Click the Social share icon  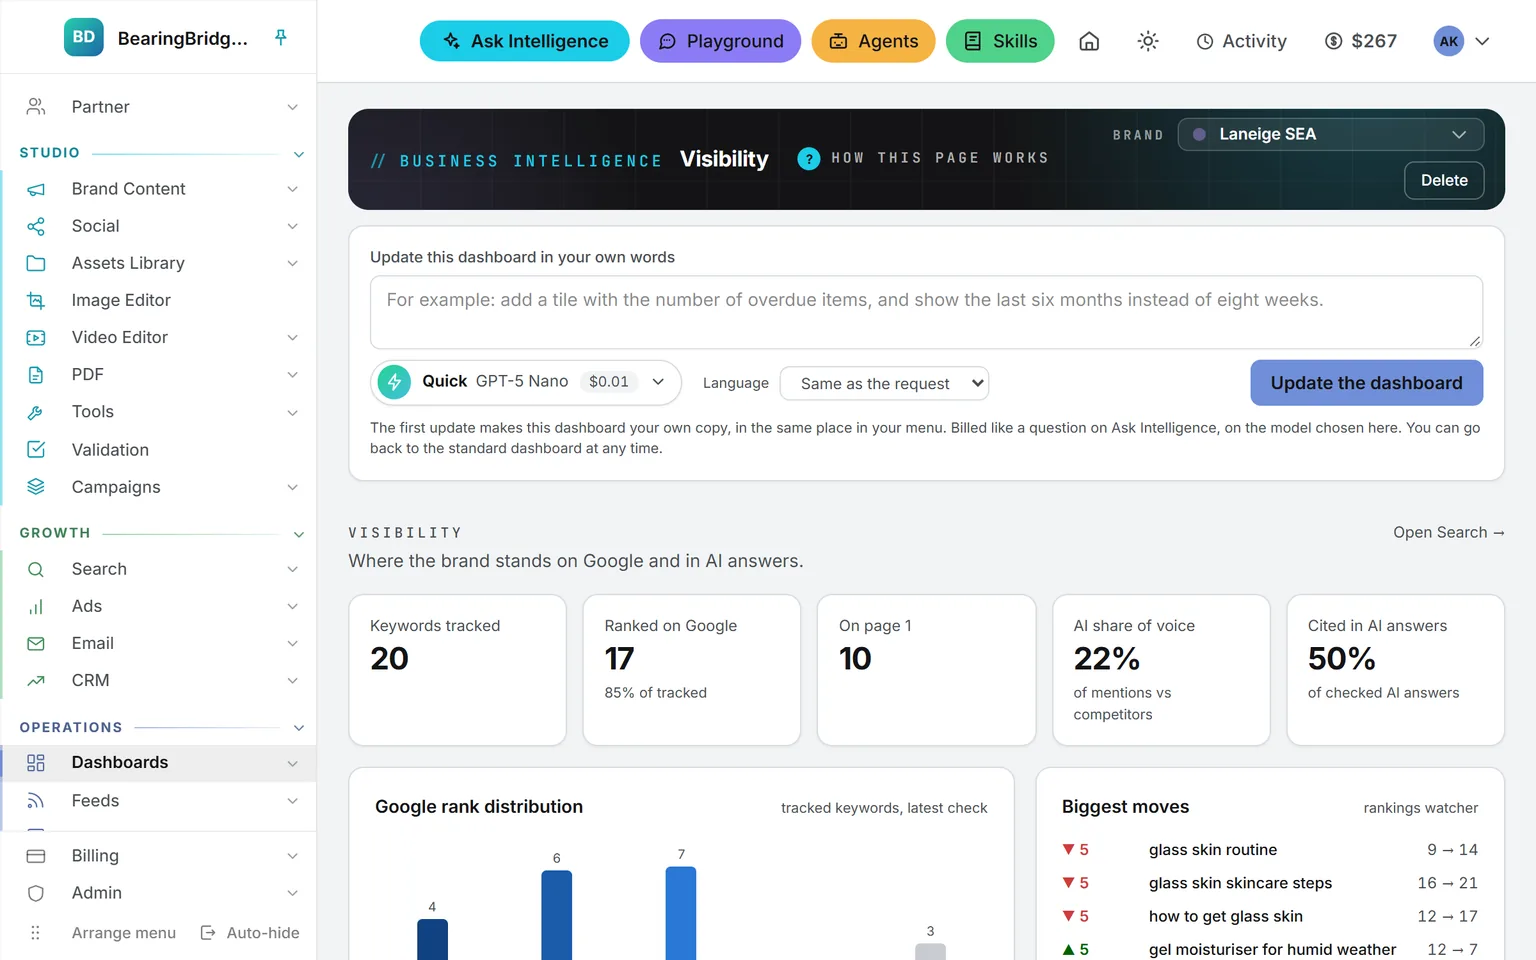(36, 226)
